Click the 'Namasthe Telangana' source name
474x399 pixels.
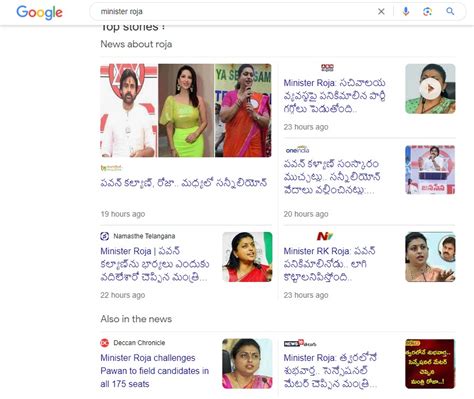tap(144, 236)
